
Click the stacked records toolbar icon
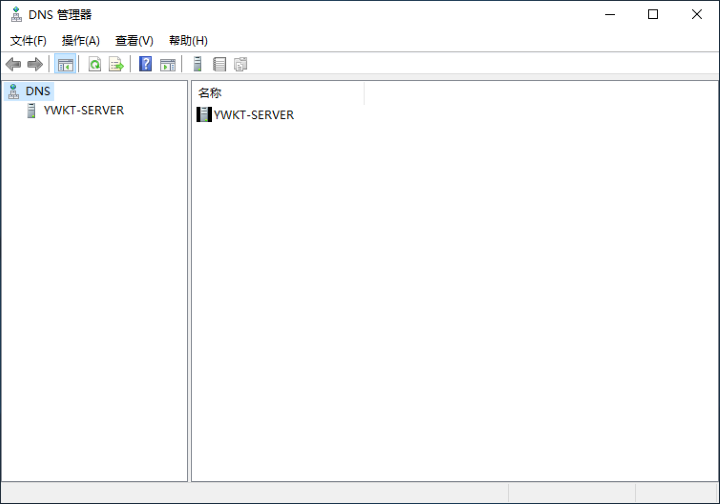(x=219, y=64)
